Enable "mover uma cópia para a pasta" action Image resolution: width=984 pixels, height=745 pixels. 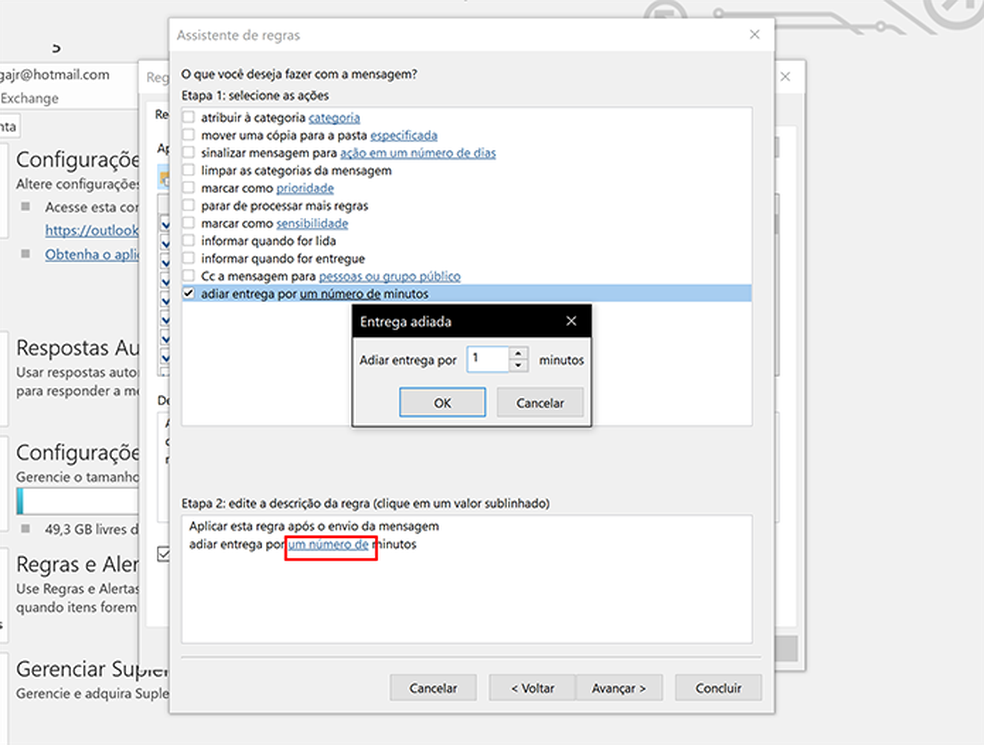coord(190,135)
